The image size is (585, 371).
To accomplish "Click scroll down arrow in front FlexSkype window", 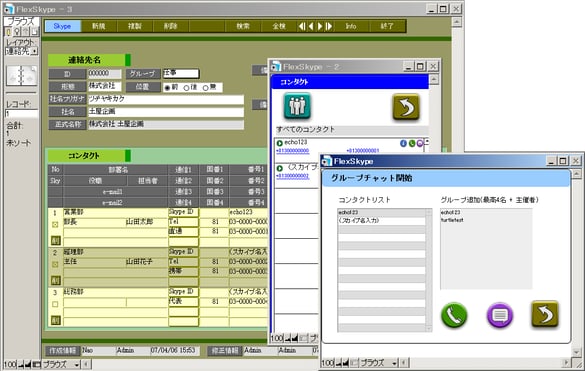I will [576, 352].
